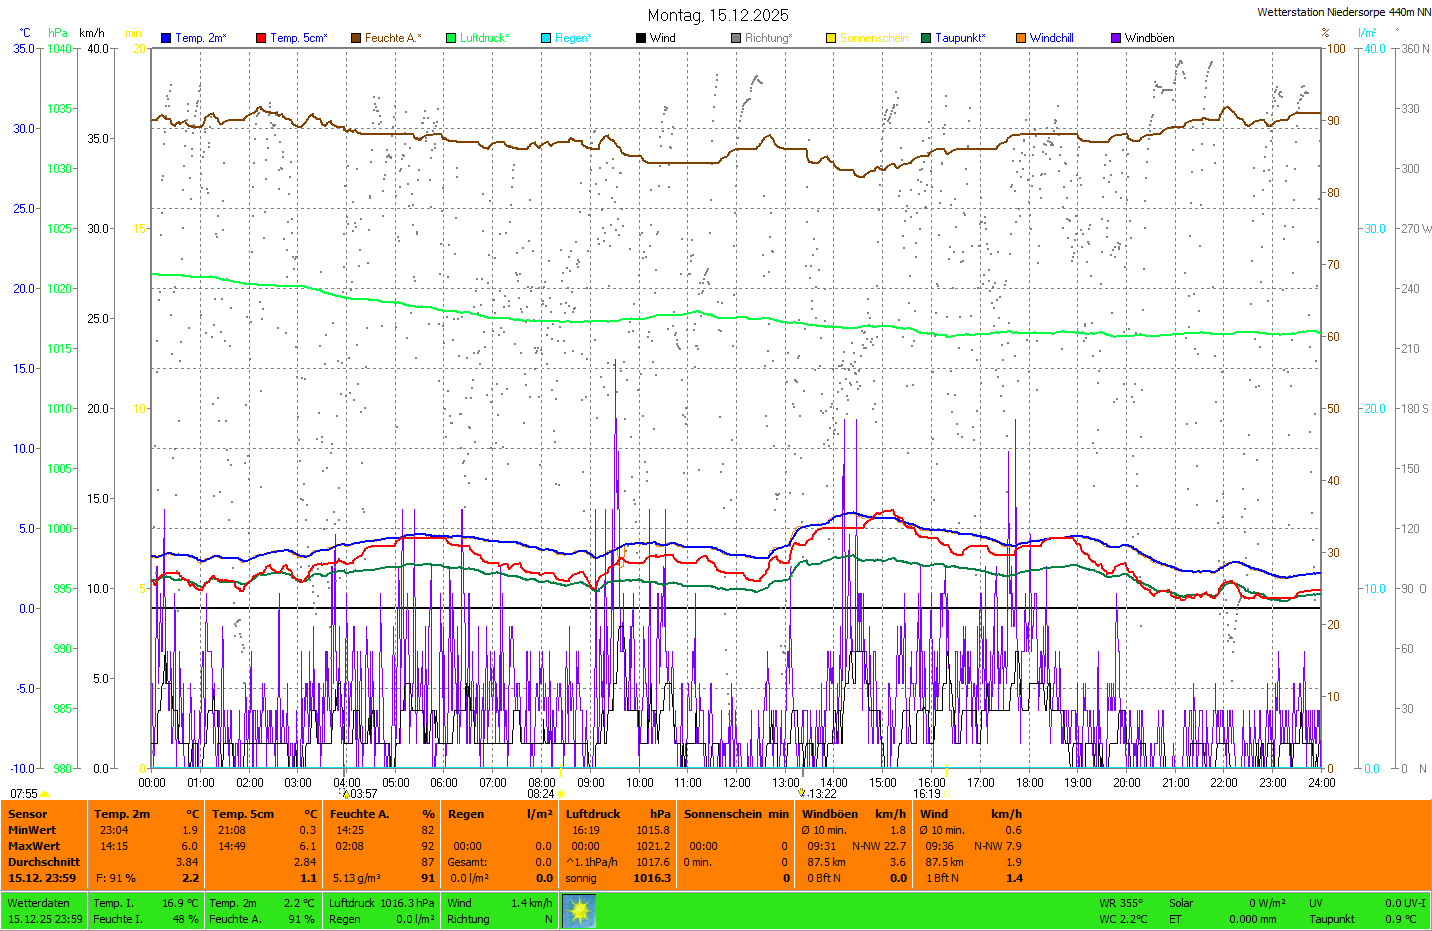Click the Wetterstation Niedersorpe station label
1432x931 pixels.
pyautogui.click(x=1343, y=12)
